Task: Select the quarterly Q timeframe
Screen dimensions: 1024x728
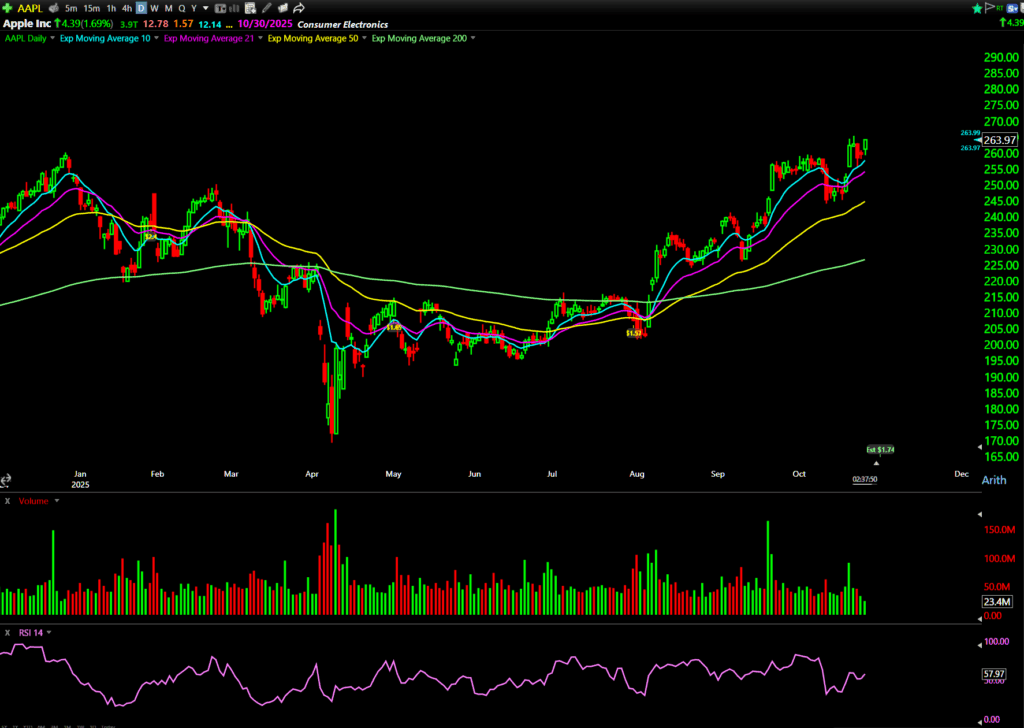Action: [181, 7]
